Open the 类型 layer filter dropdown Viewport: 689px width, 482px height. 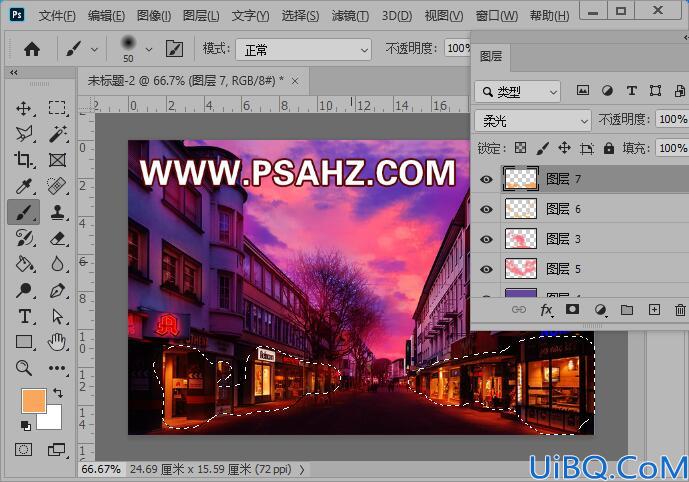(x=517, y=92)
